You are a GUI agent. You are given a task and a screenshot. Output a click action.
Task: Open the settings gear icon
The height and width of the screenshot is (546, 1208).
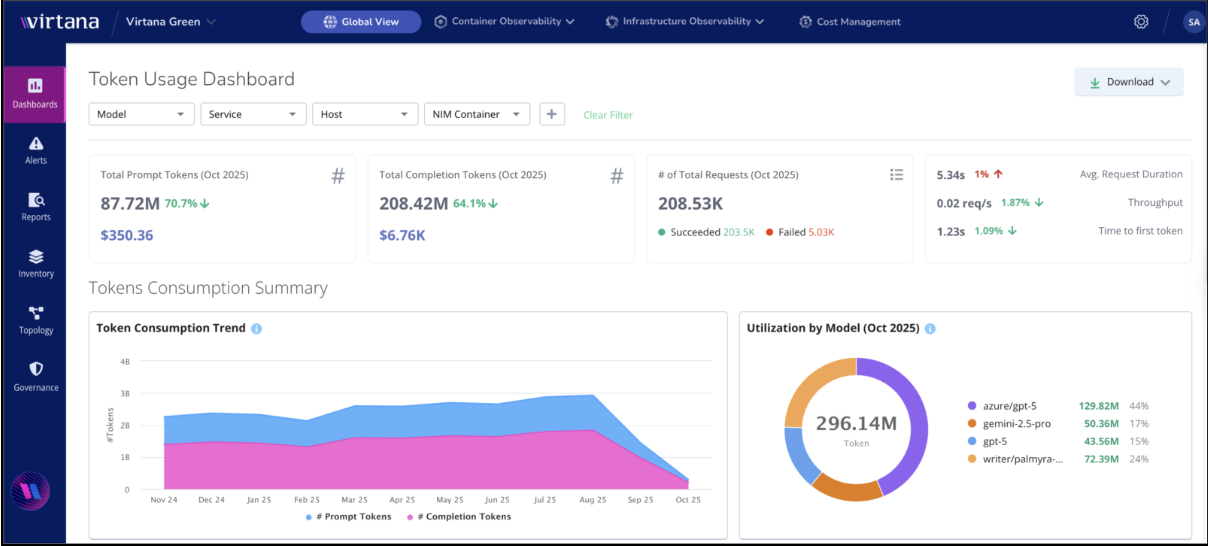click(1141, 22)
